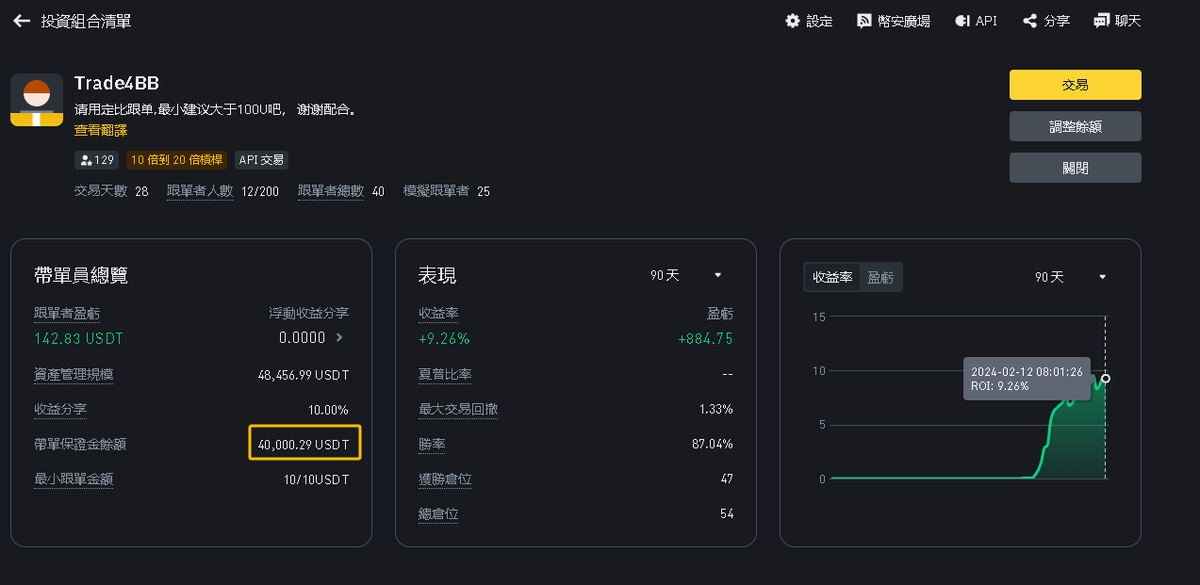Click 跟單者總數 label
Viewport: 1200px width, 585px height.
point(331,191)
